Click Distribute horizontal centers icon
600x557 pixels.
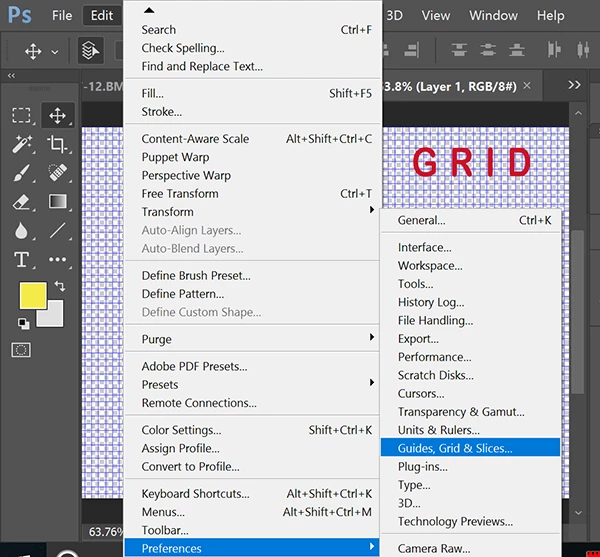583,50
